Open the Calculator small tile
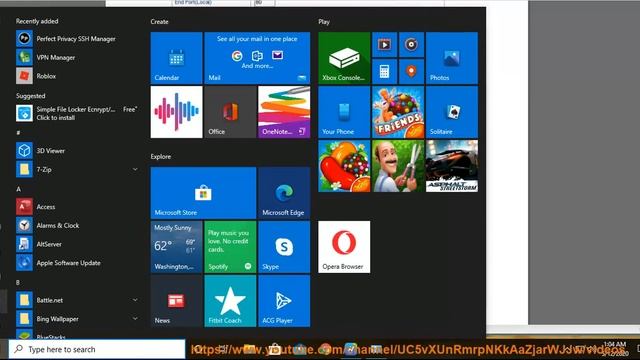This screenshot has height=360, width=640. click(384, 71)
